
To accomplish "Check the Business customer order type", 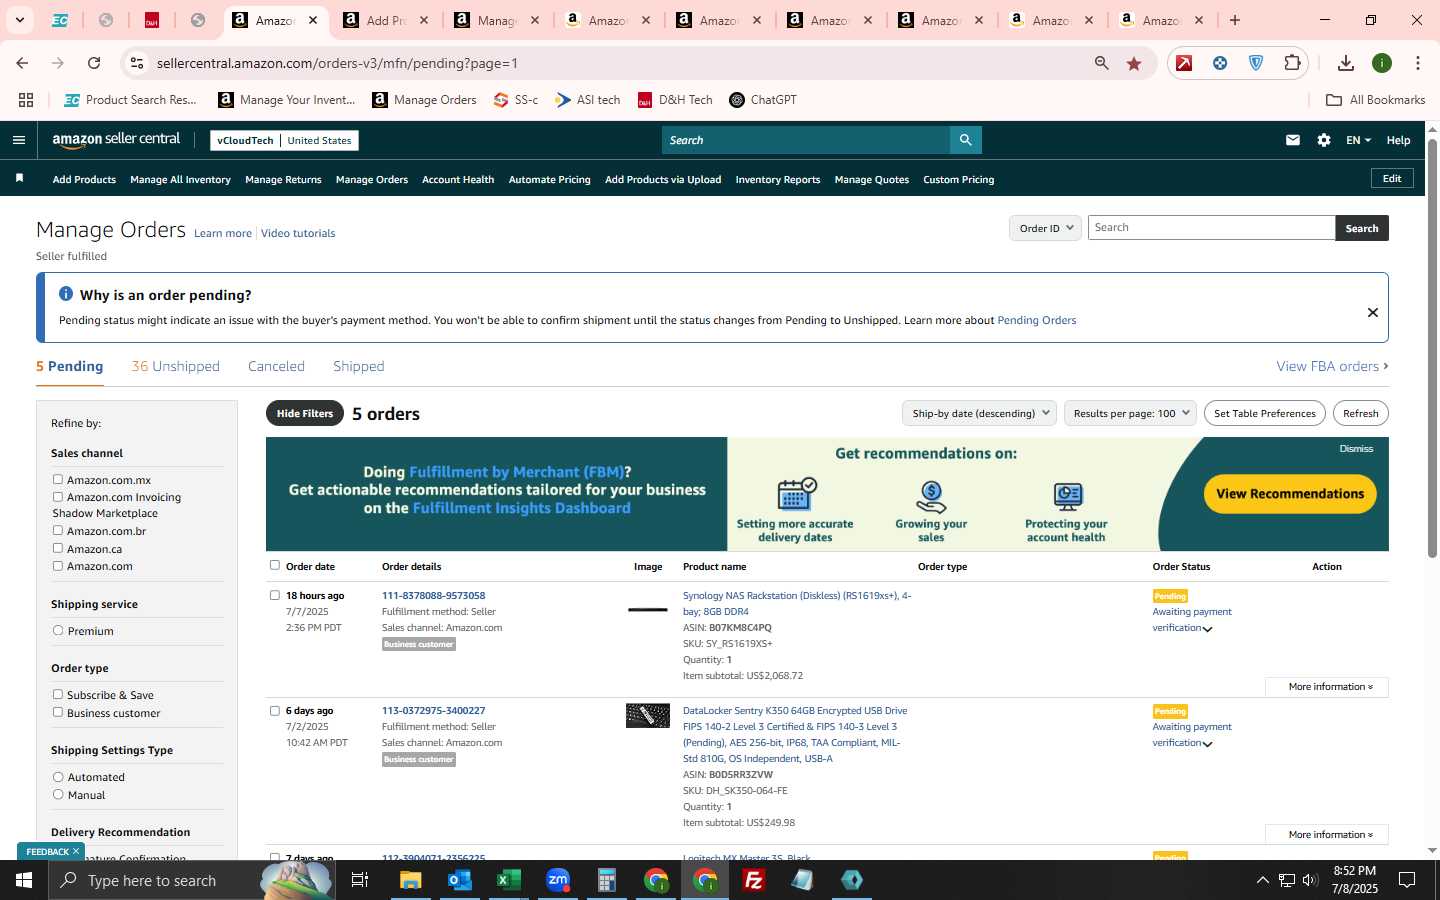I will (x=58, y=712).
